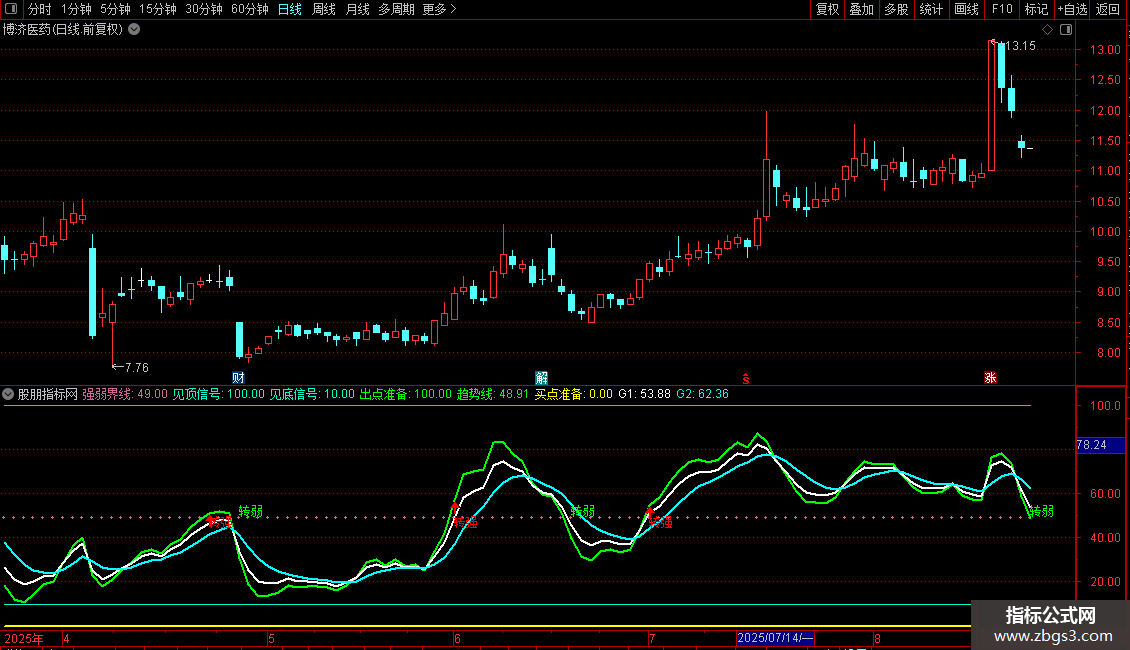Open 多周期 multi-period view
The image size is (1130, 650).
coord(396,9)
